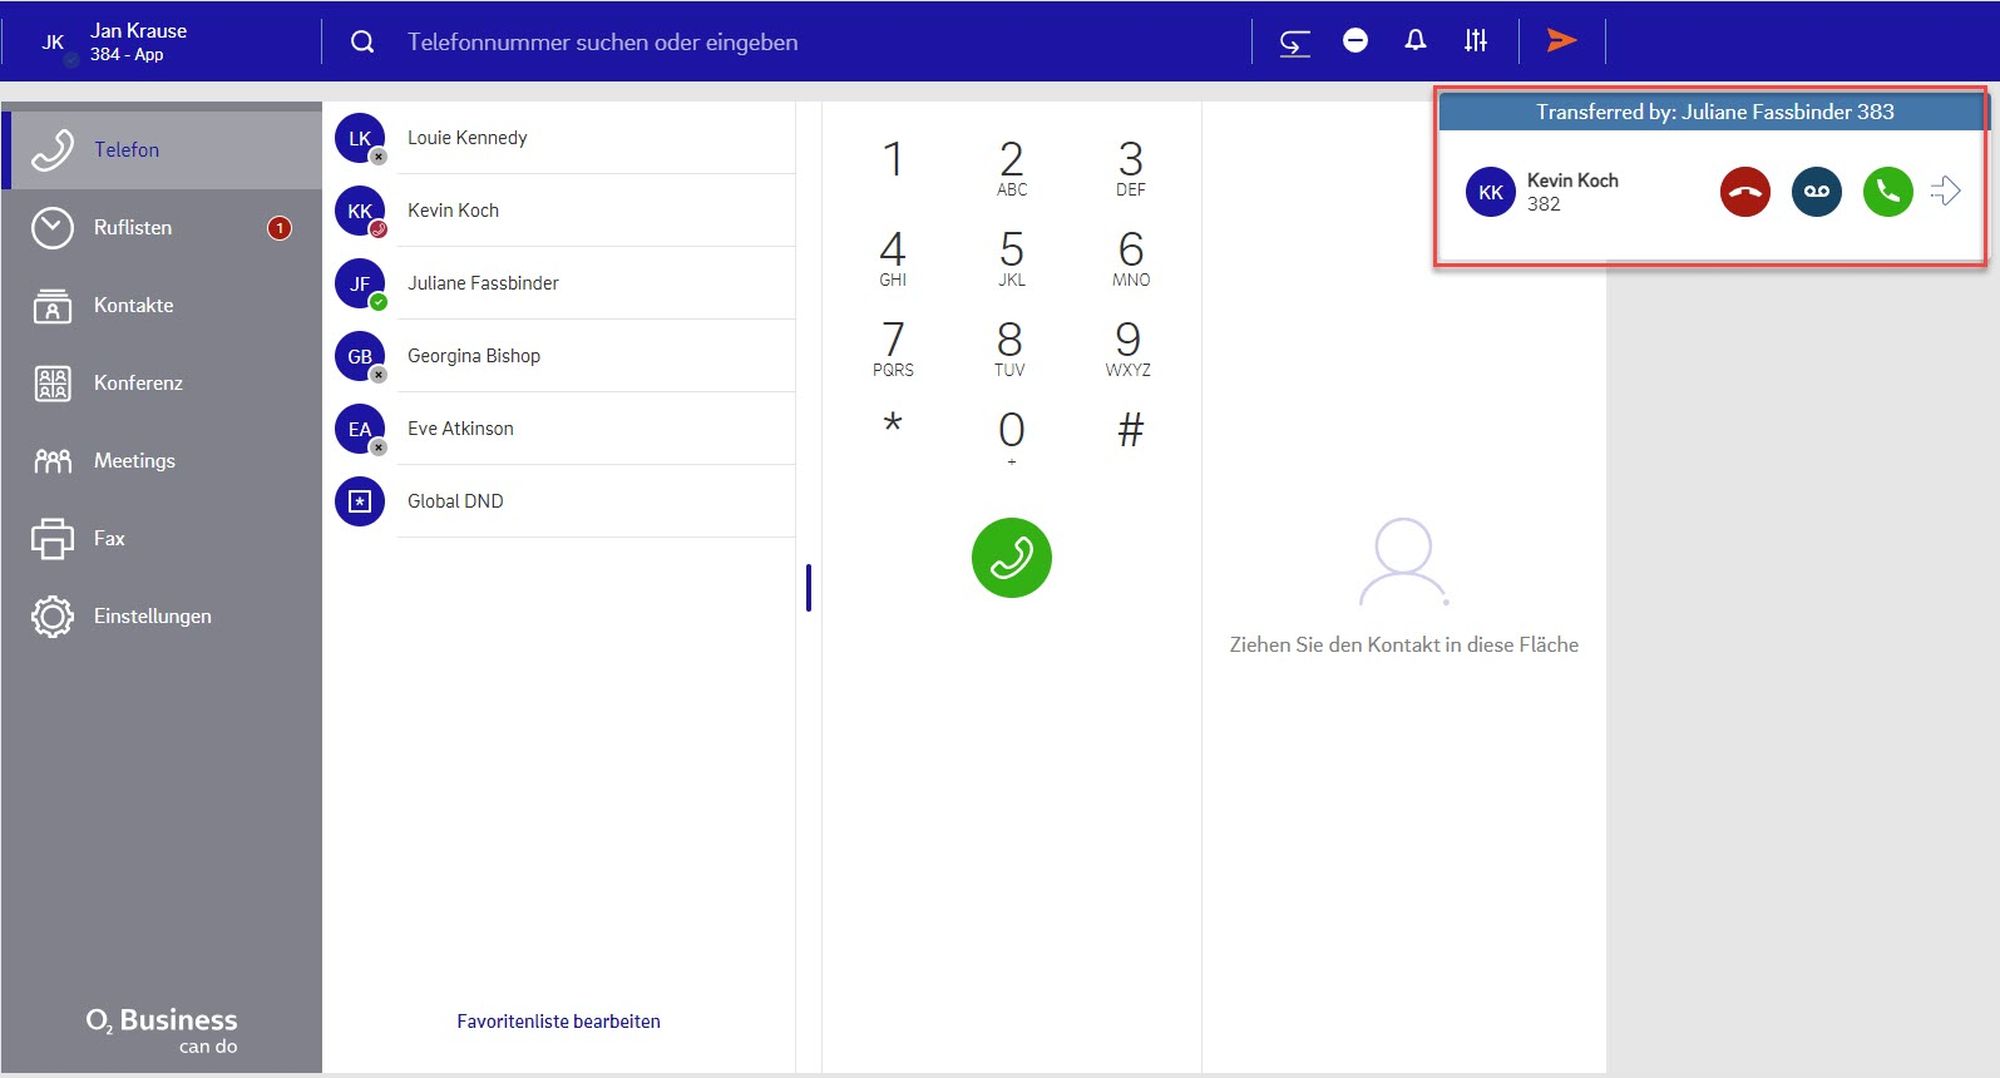Send Kevin Koch's call to voicemail
The width and height of the screenshot is (2000, 1078).
point(1816,192)
